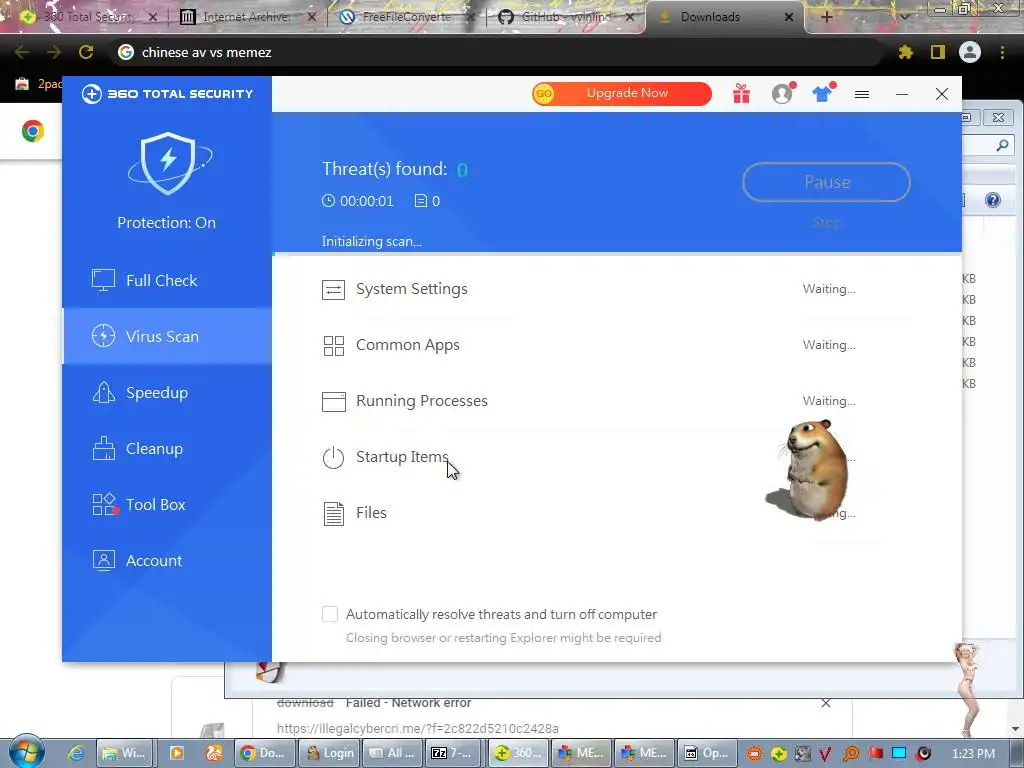Switch to the Internet Archive tab
This screenshot has width=1024, height=768.
click(246, 17)
